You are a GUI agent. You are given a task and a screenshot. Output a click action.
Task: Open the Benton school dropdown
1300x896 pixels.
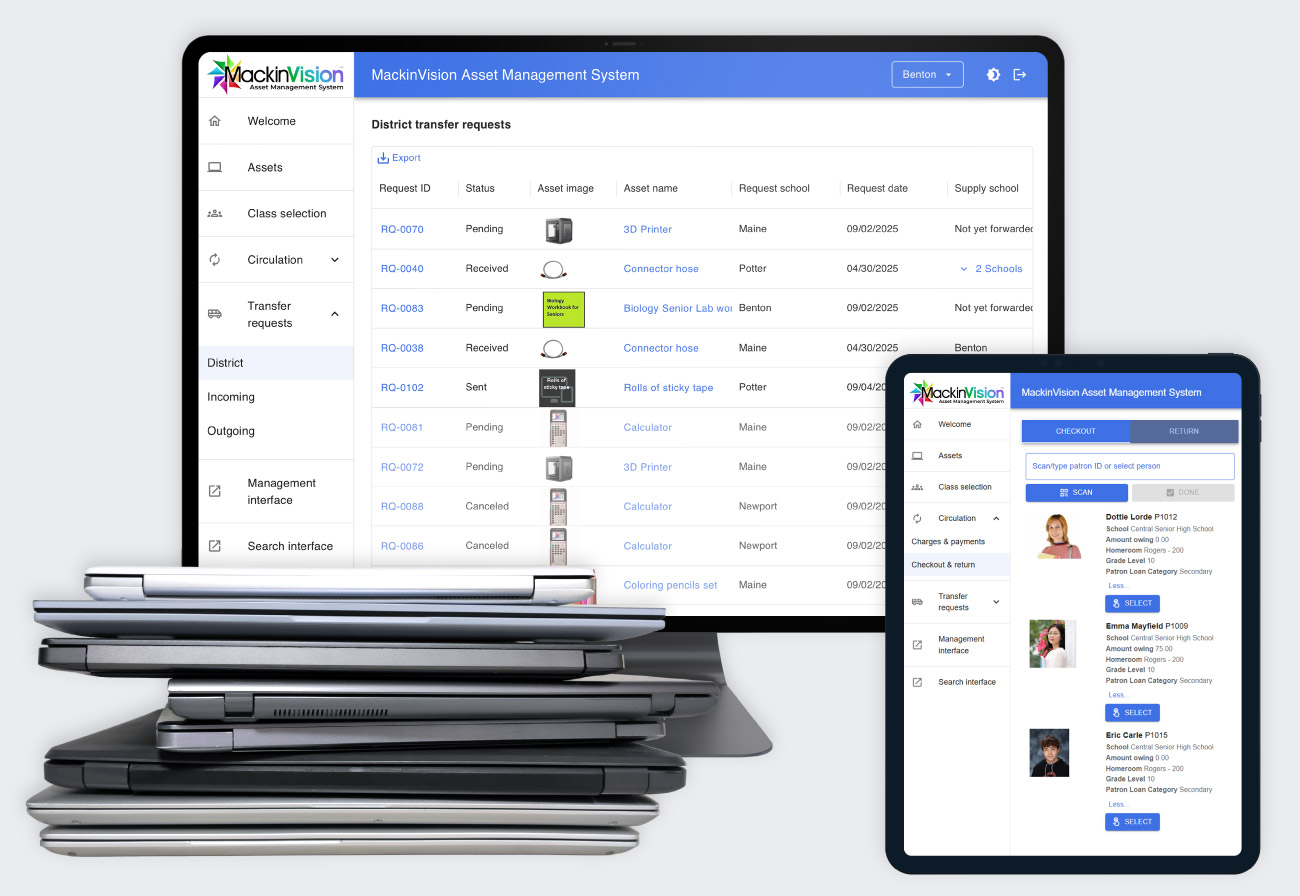click(927, 75)
